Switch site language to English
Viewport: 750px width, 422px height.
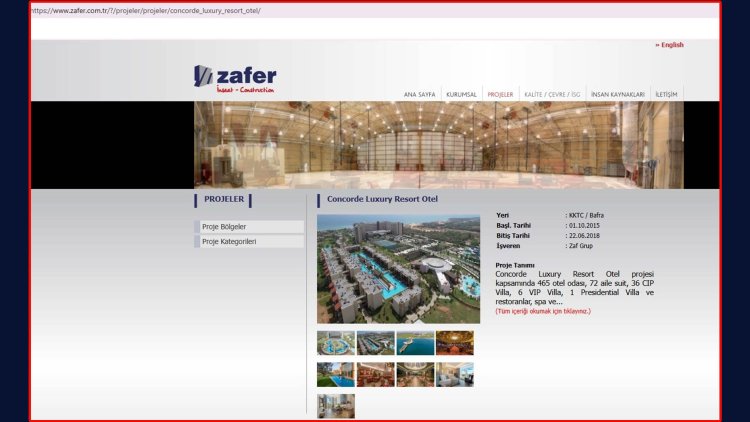(669, 45)
